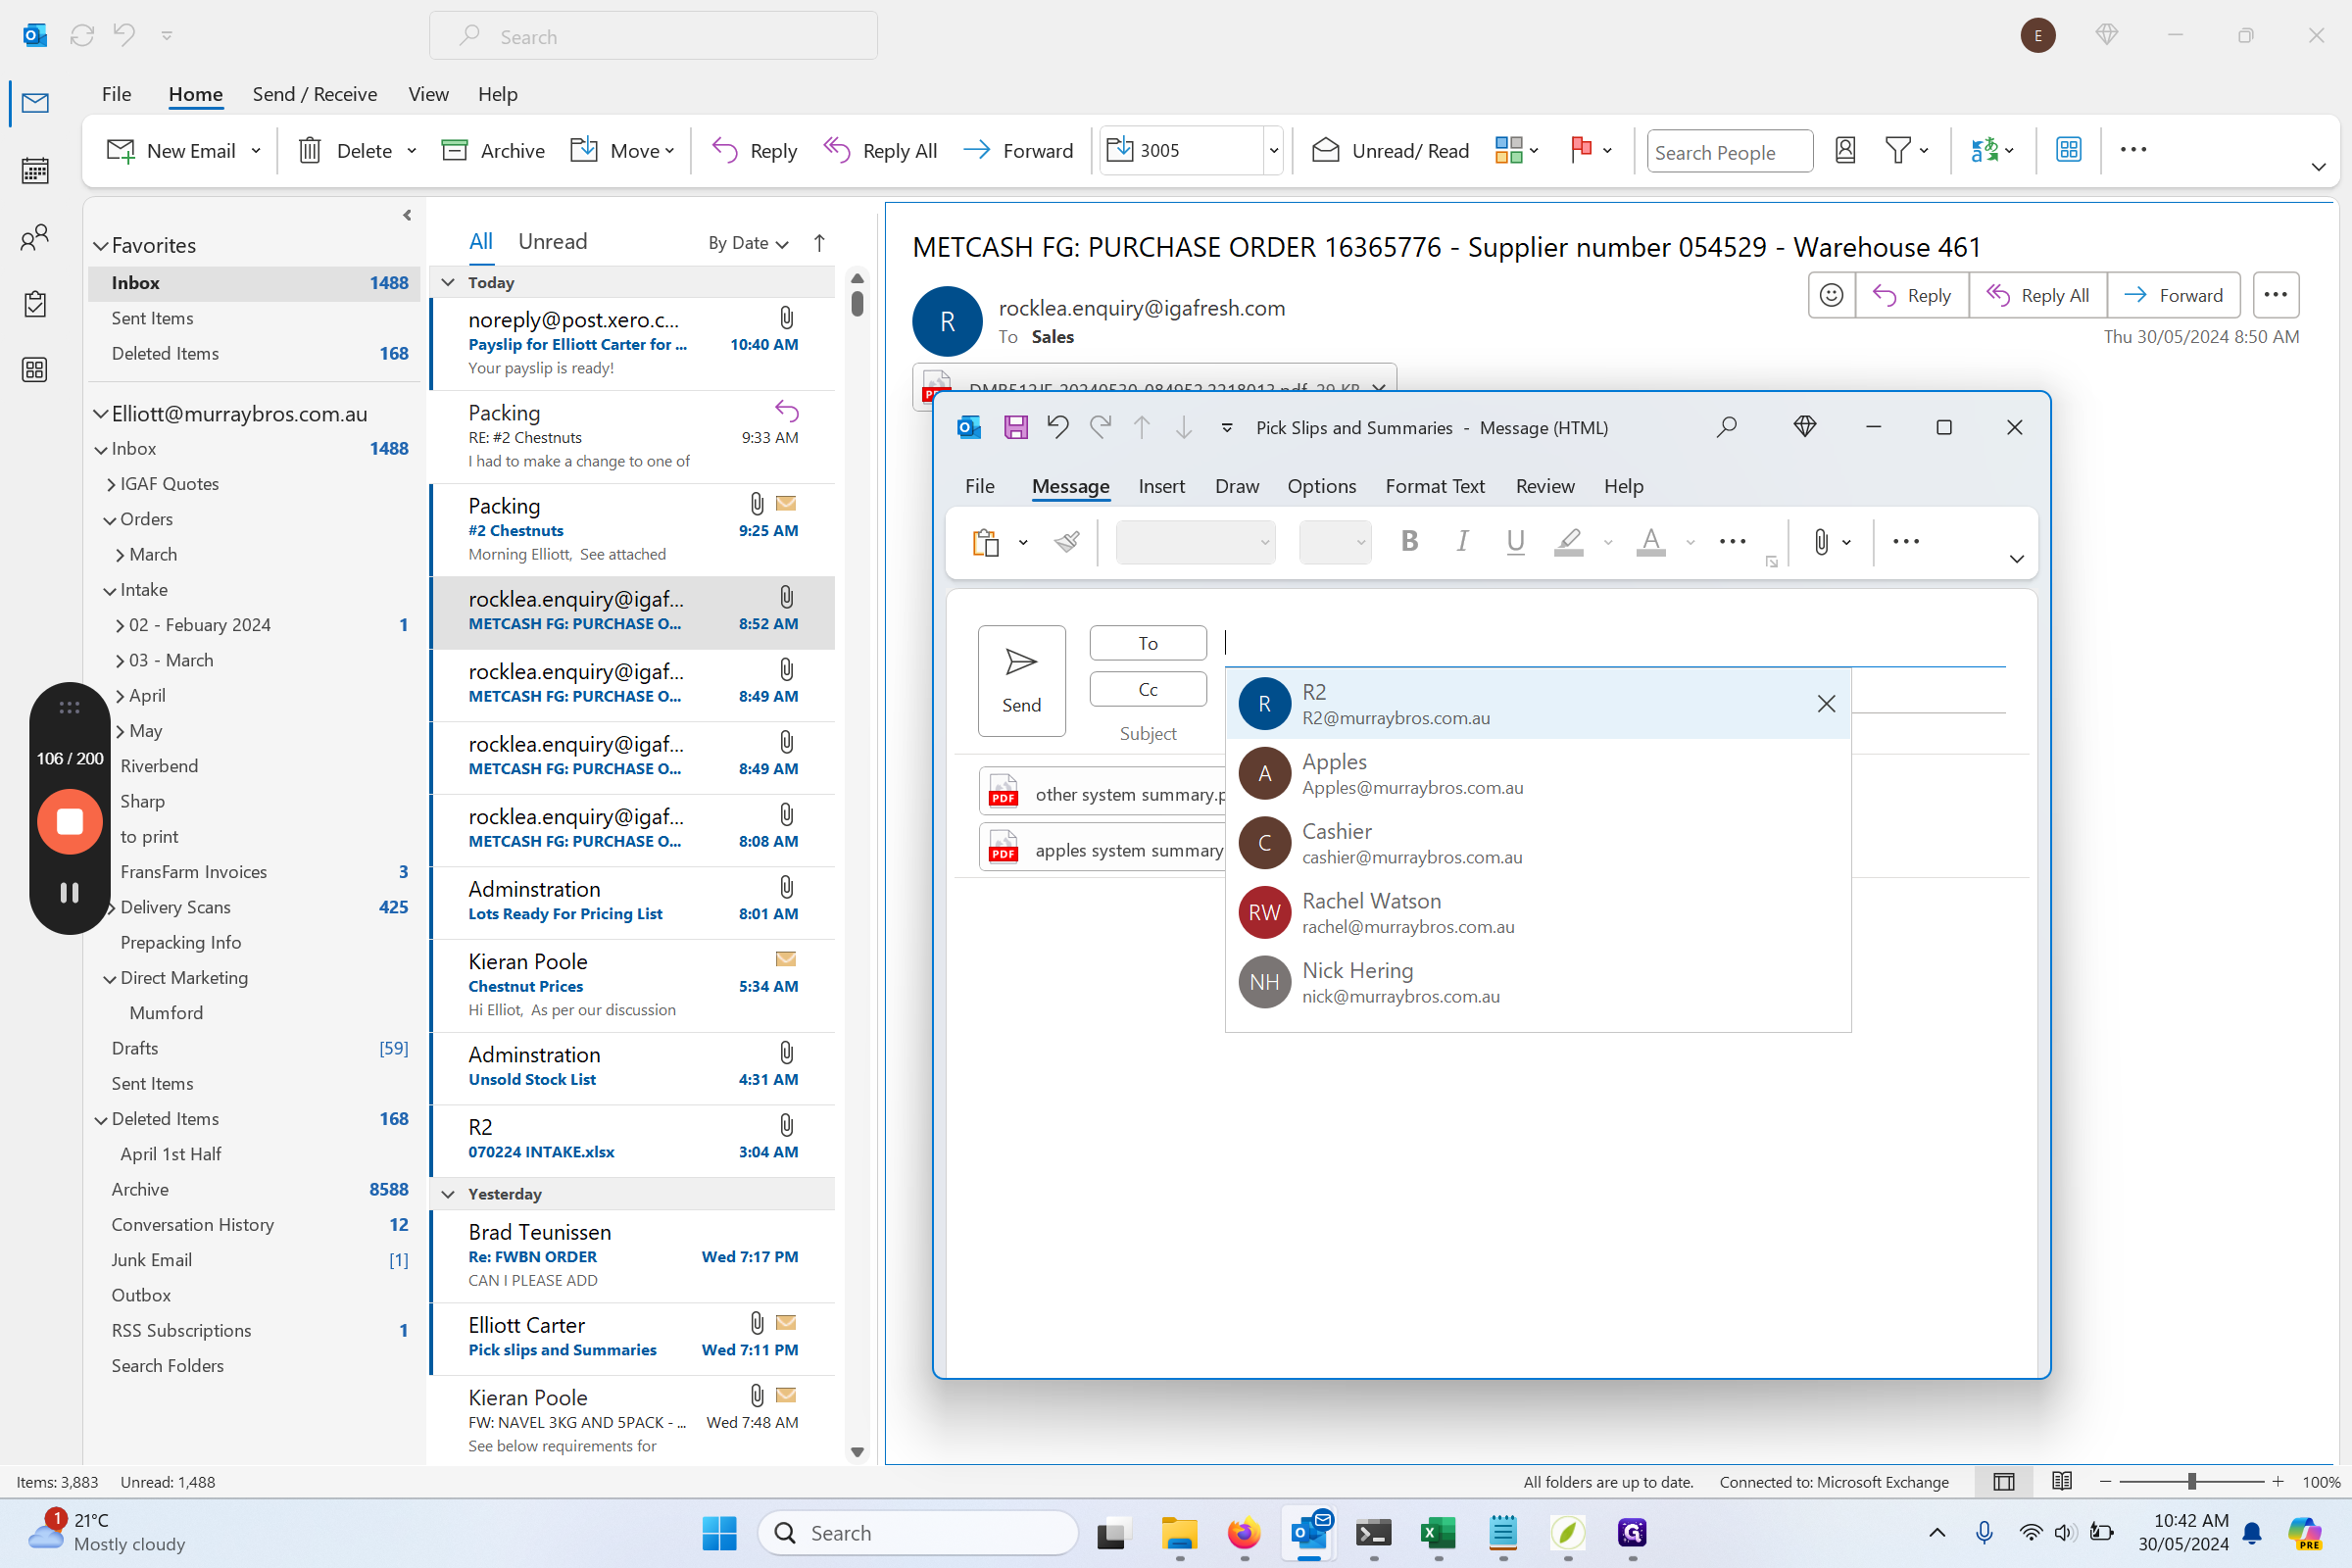Click the Cc button
This screenshot has width=2352, height=1568.
(1148, 689)
